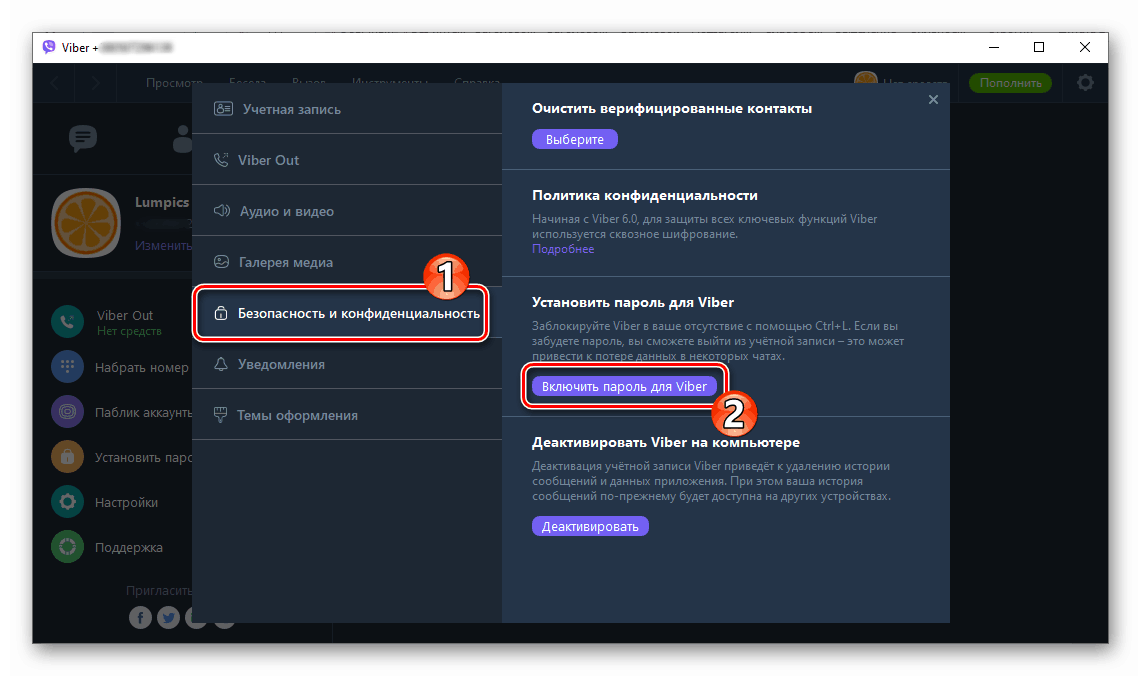Viewport: 1141px width, 676px height.
Task: Click the Выберите button
Action: pyautogui.click(x=575, y=139)
